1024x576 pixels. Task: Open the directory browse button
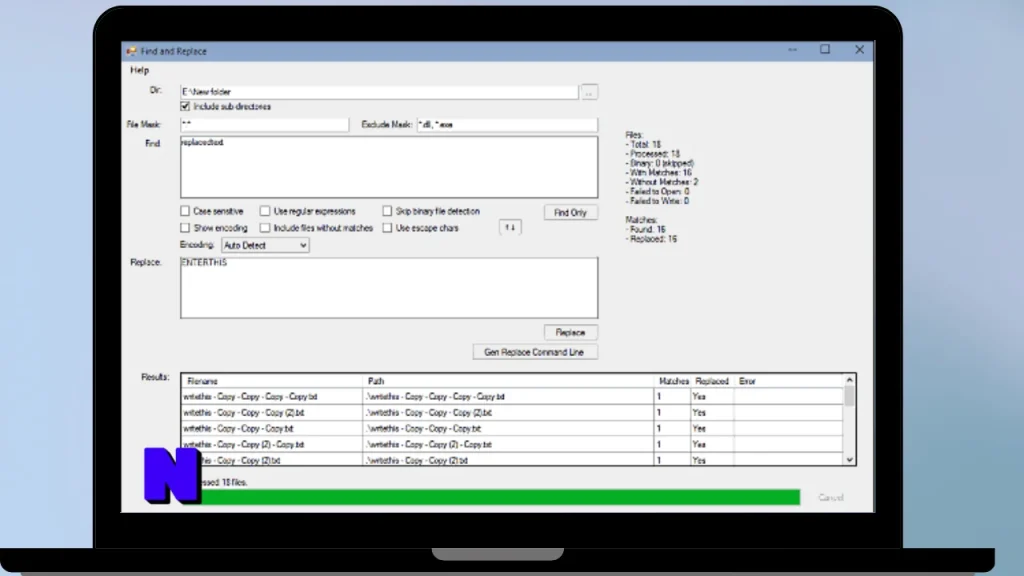click(588, 92)
